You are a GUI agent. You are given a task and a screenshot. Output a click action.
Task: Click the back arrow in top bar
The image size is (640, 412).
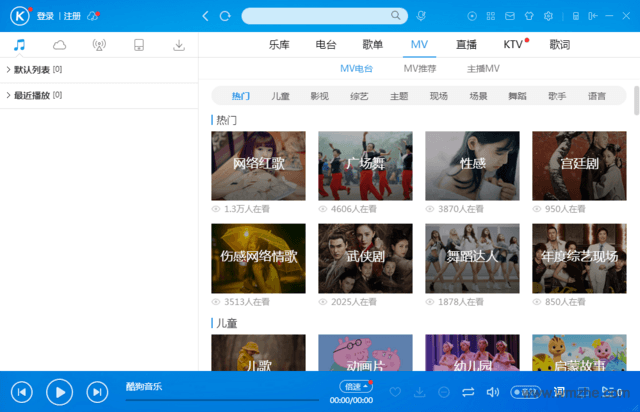click(205, 16)
